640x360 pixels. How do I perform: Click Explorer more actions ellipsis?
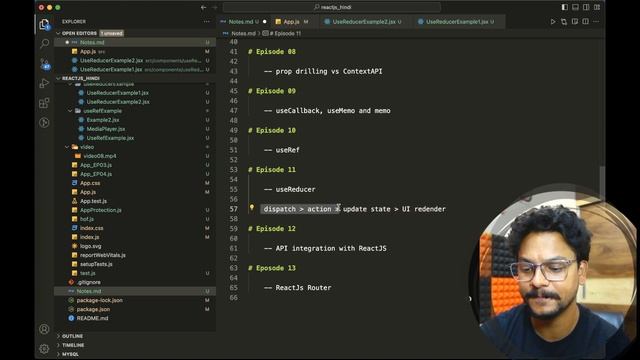click(x=207, y=22)
